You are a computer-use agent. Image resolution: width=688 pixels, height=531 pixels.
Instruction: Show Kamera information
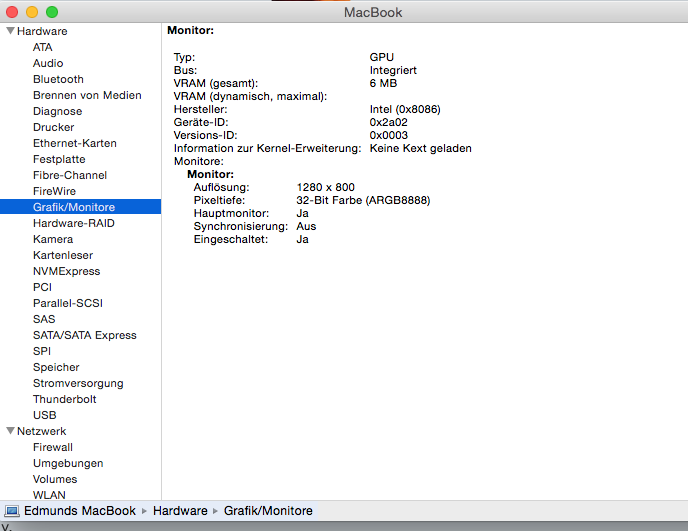click(53, 239)
